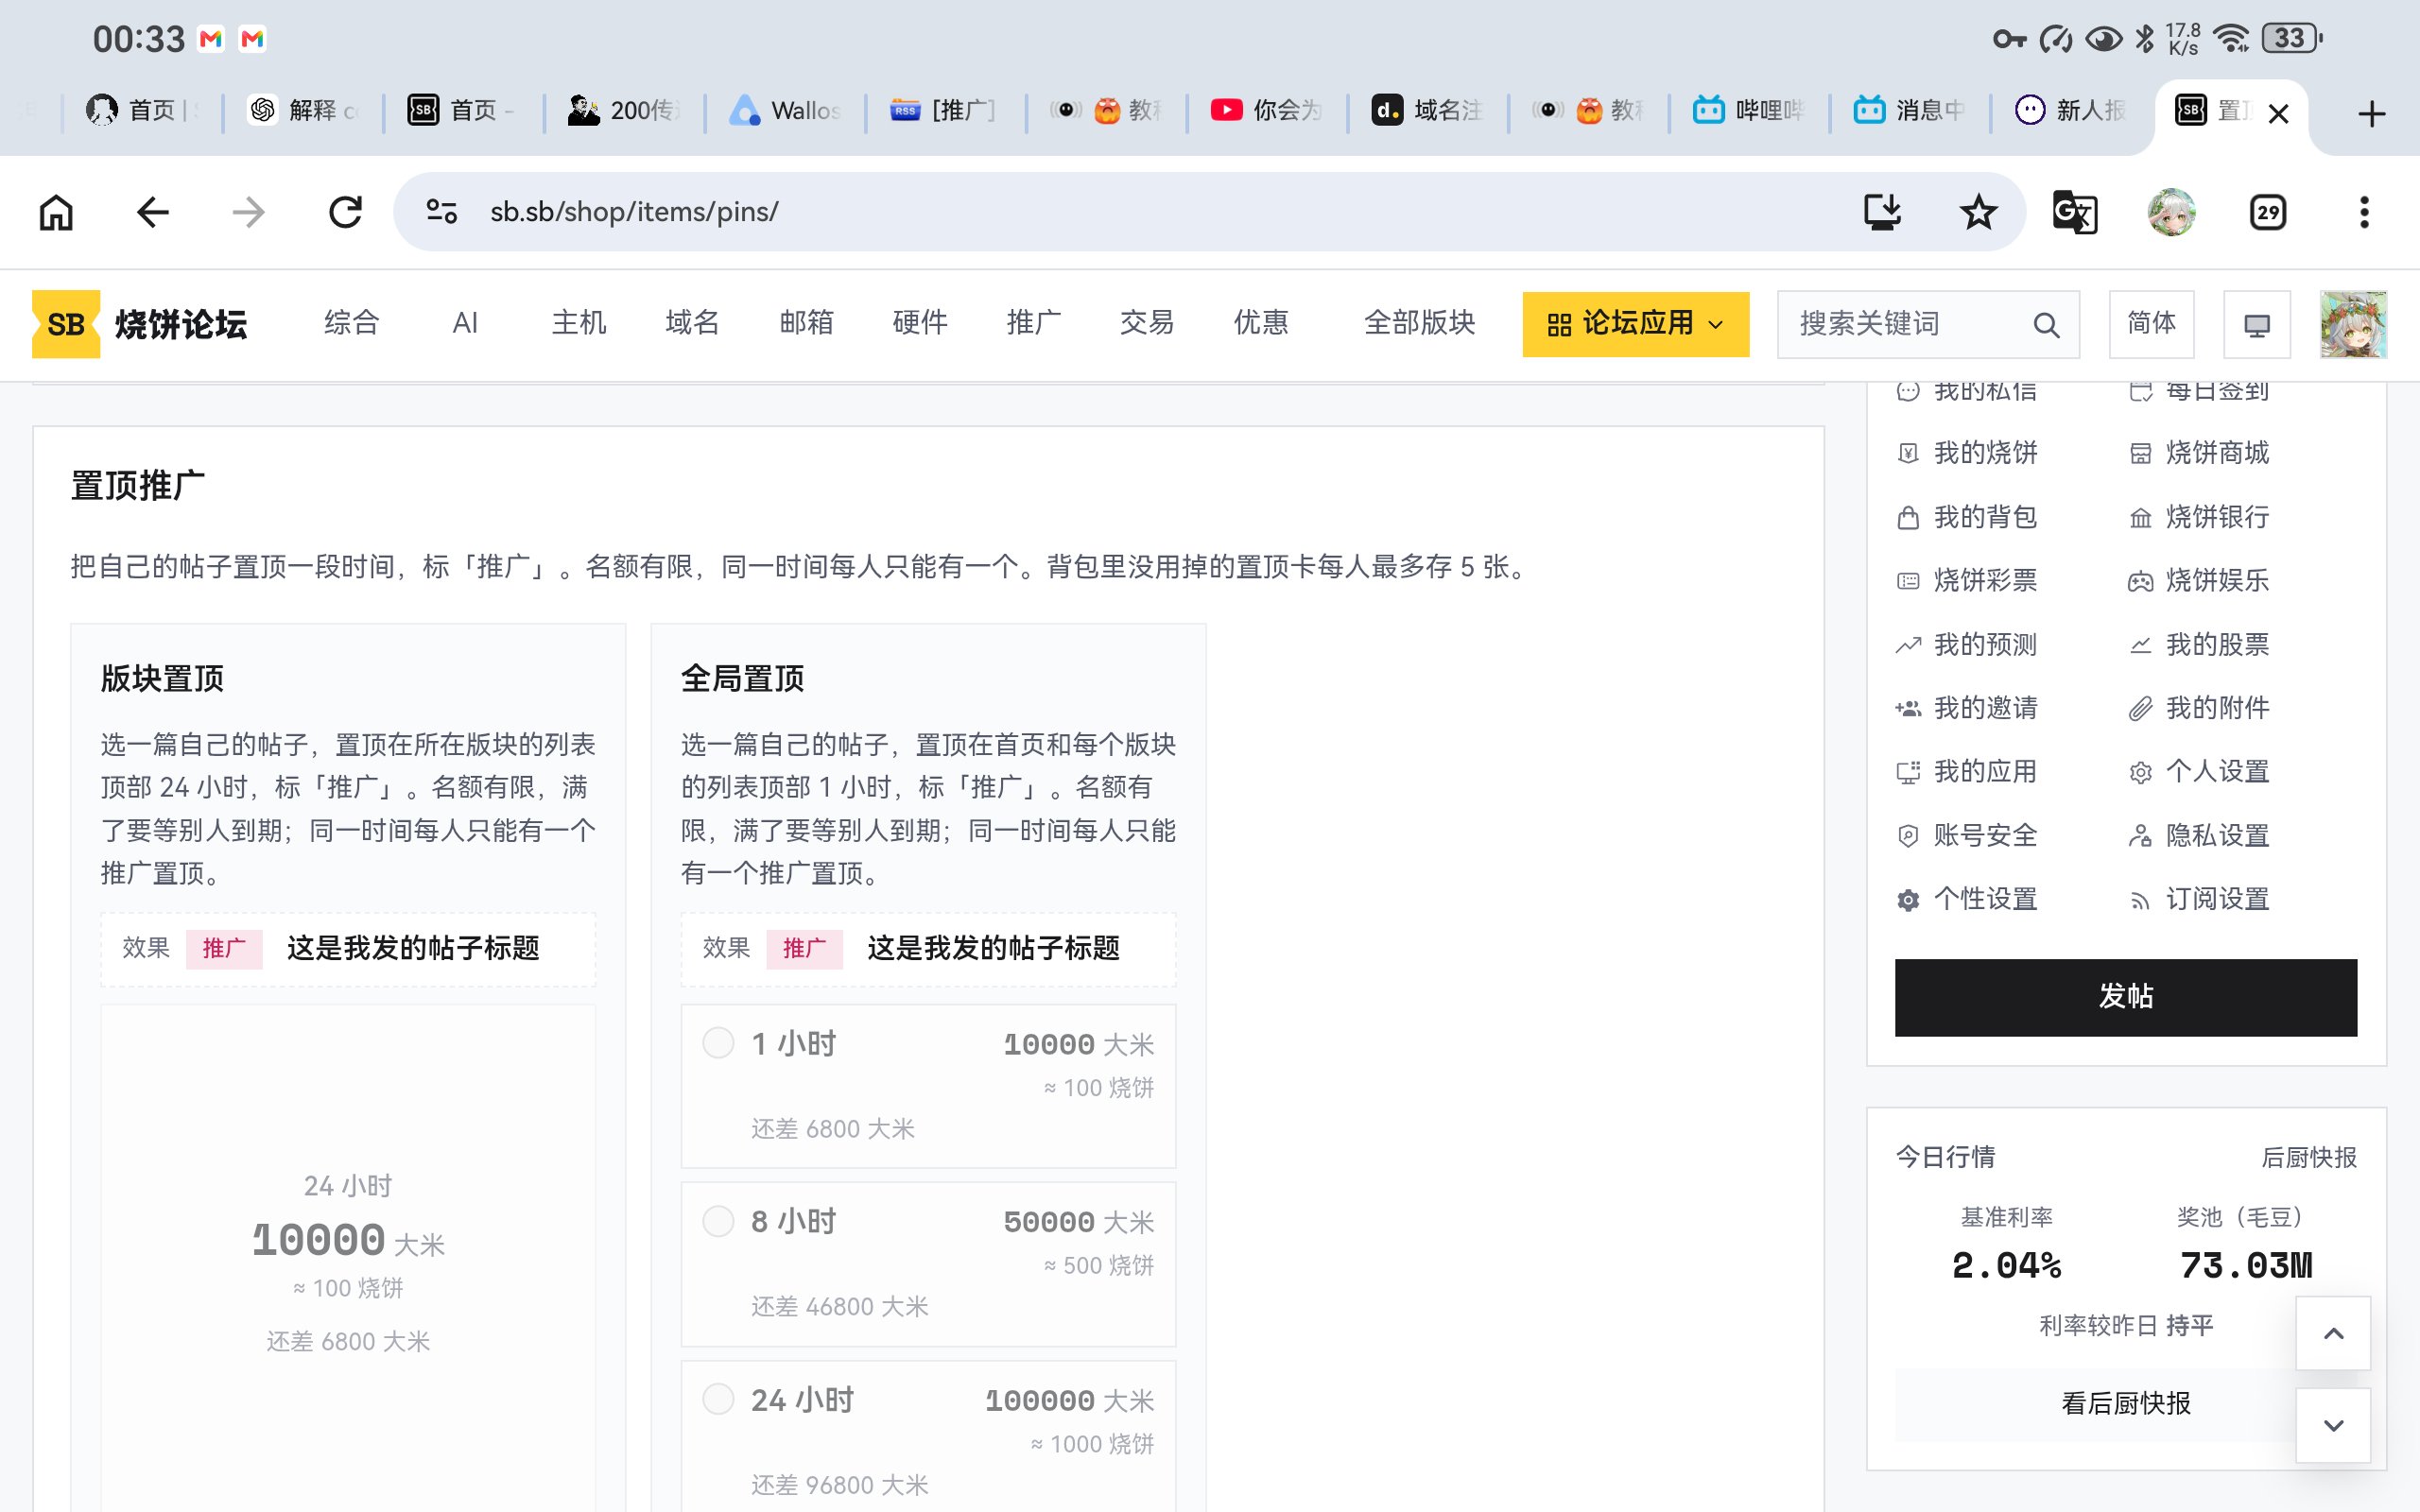Open 后厨快报 link
The image size is (2420, 1512).
[x=2308, y=1157]
